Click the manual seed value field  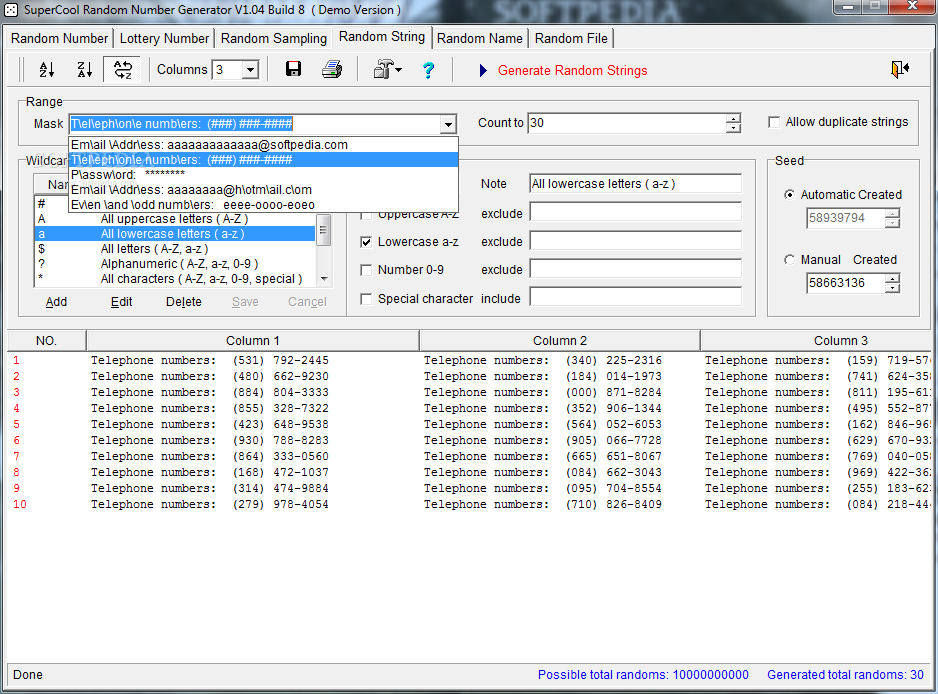pyautogui.click(x=846, y=283)
